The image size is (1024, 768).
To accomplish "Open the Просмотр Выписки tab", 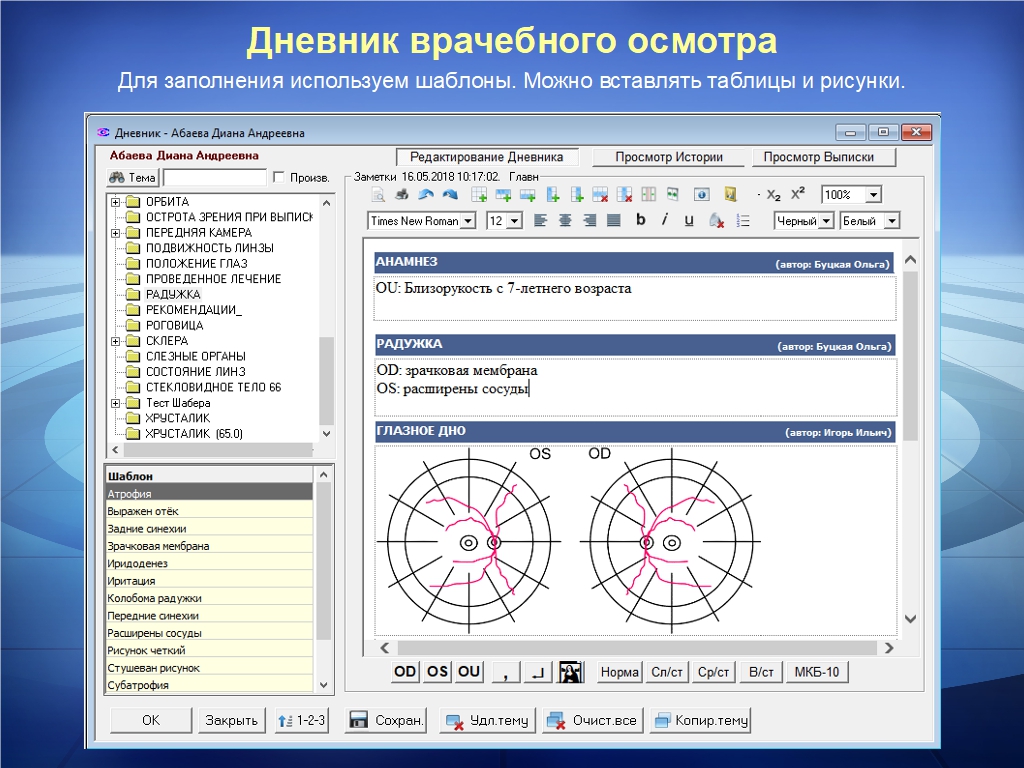I will [x=818, y=157].
